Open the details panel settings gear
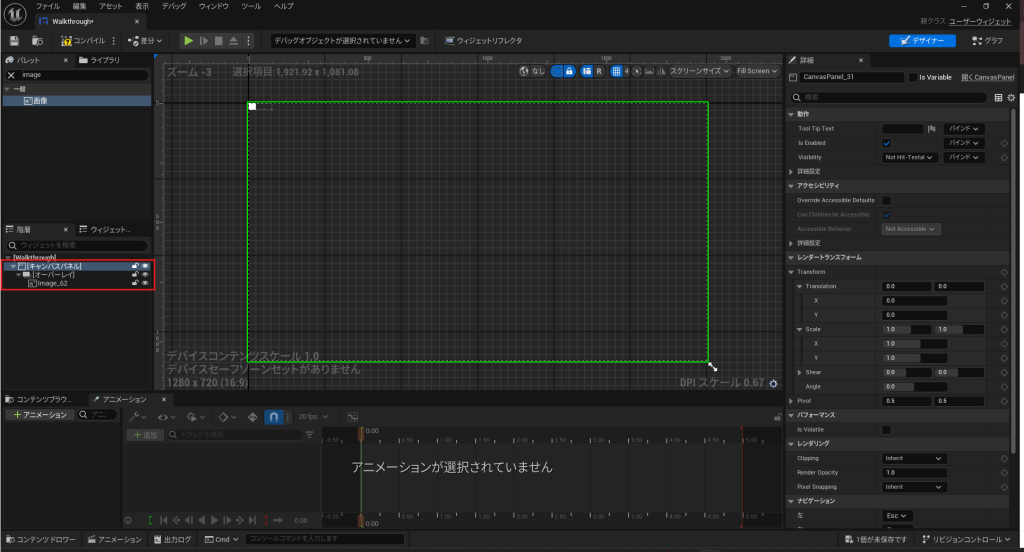This screenshot has width=1024, height=552. [x=1011, y=97]
